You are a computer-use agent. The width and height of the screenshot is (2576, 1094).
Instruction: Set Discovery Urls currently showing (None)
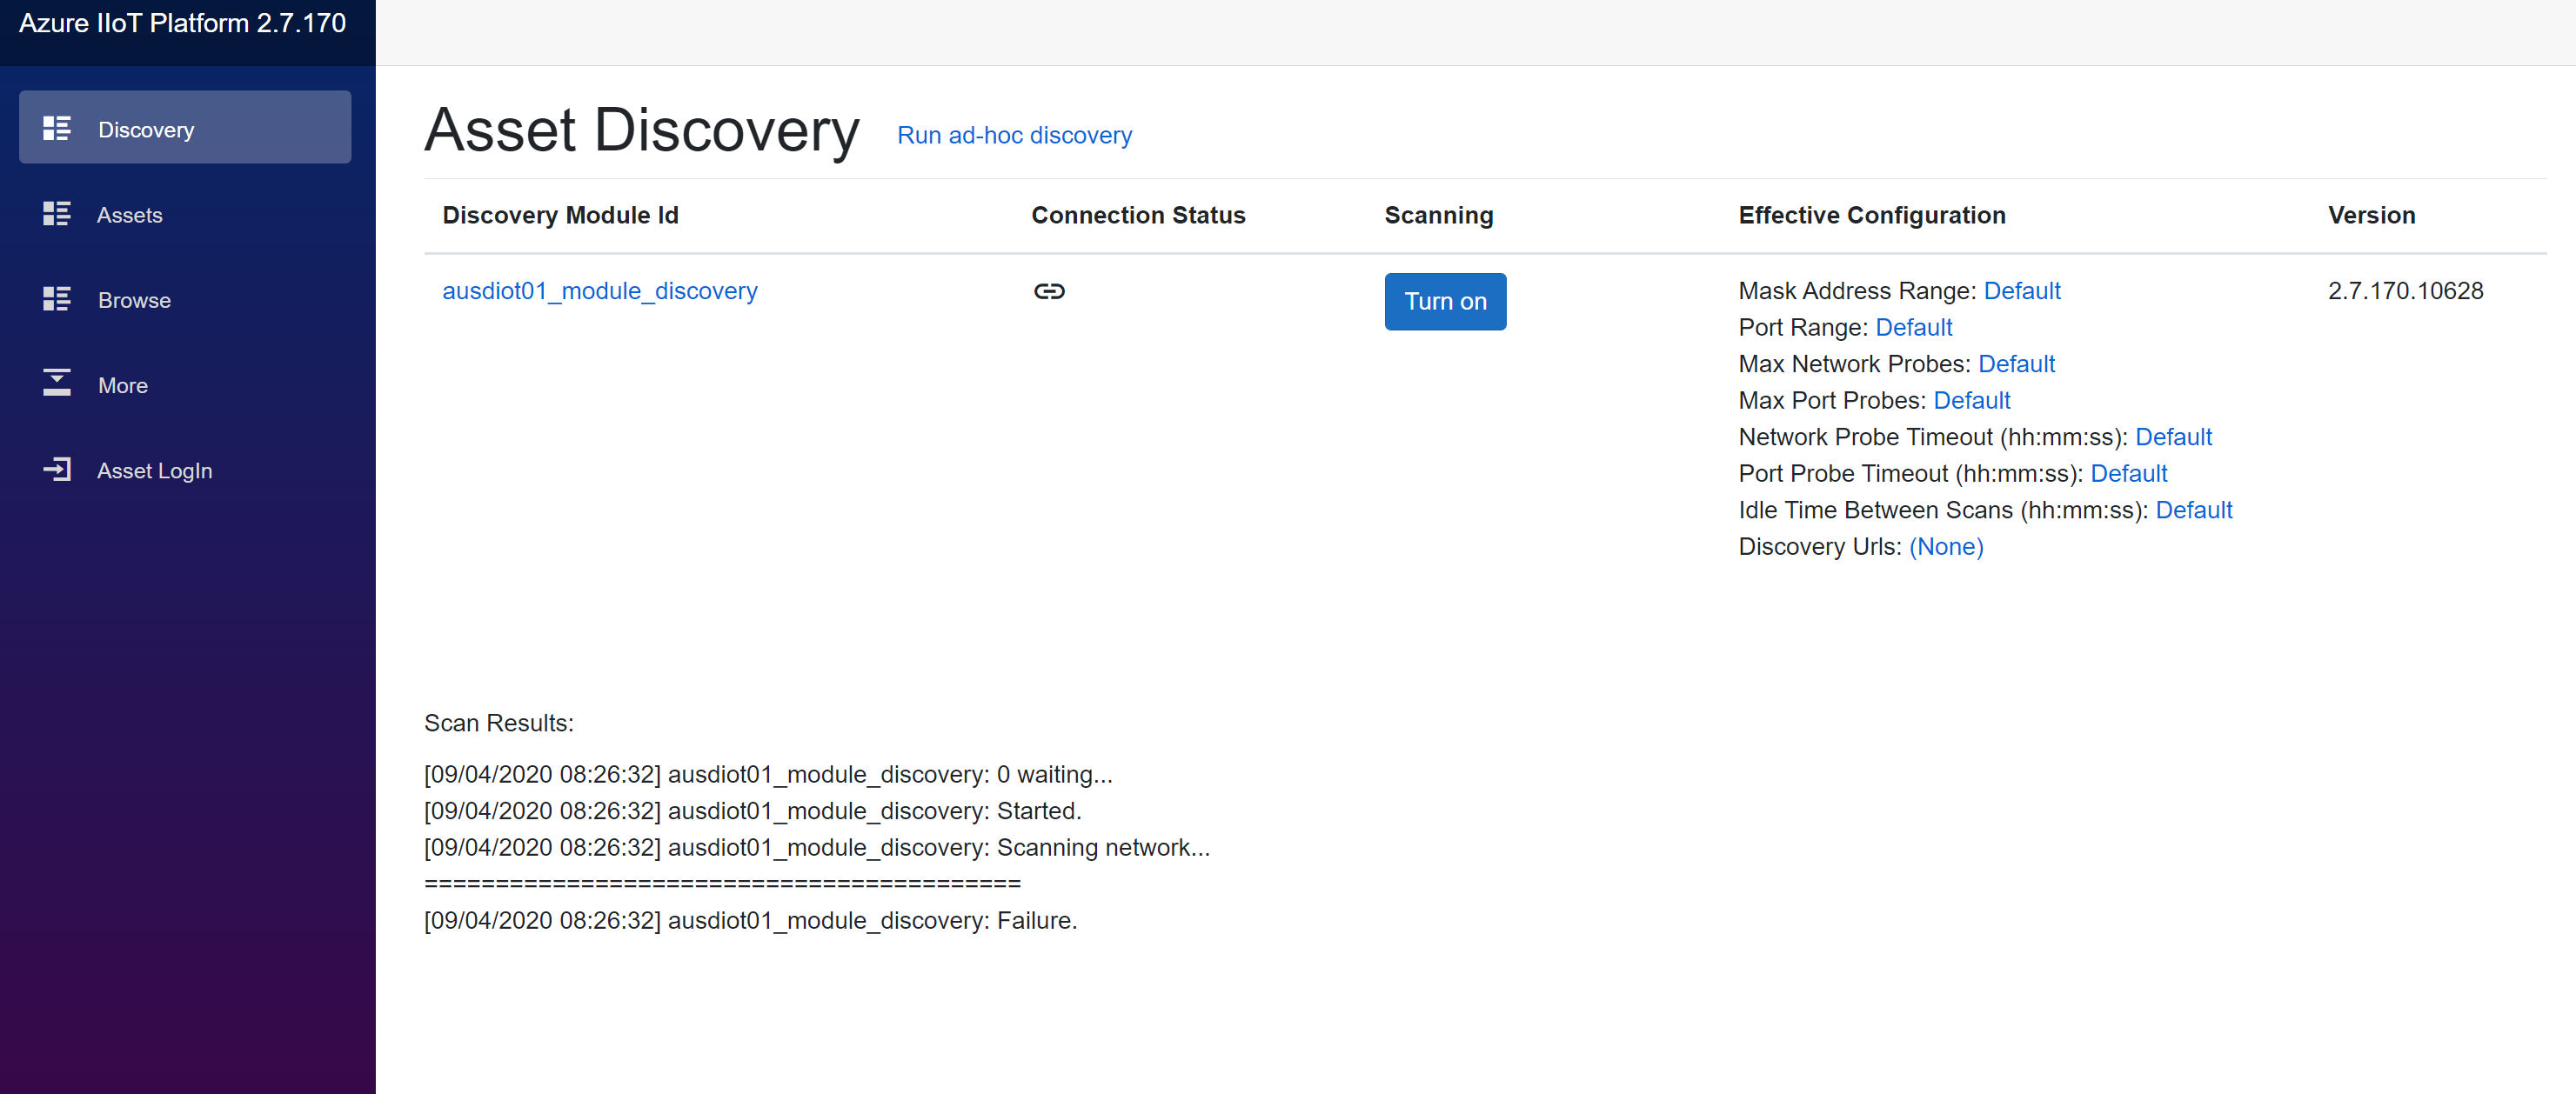click(1945, 547)
